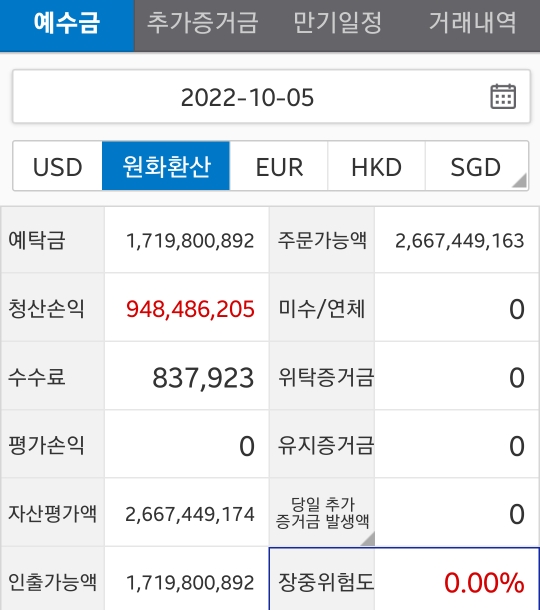
Task: Tap the 주문가능액 value 2,667,449,163
Action: coord(459,240)
